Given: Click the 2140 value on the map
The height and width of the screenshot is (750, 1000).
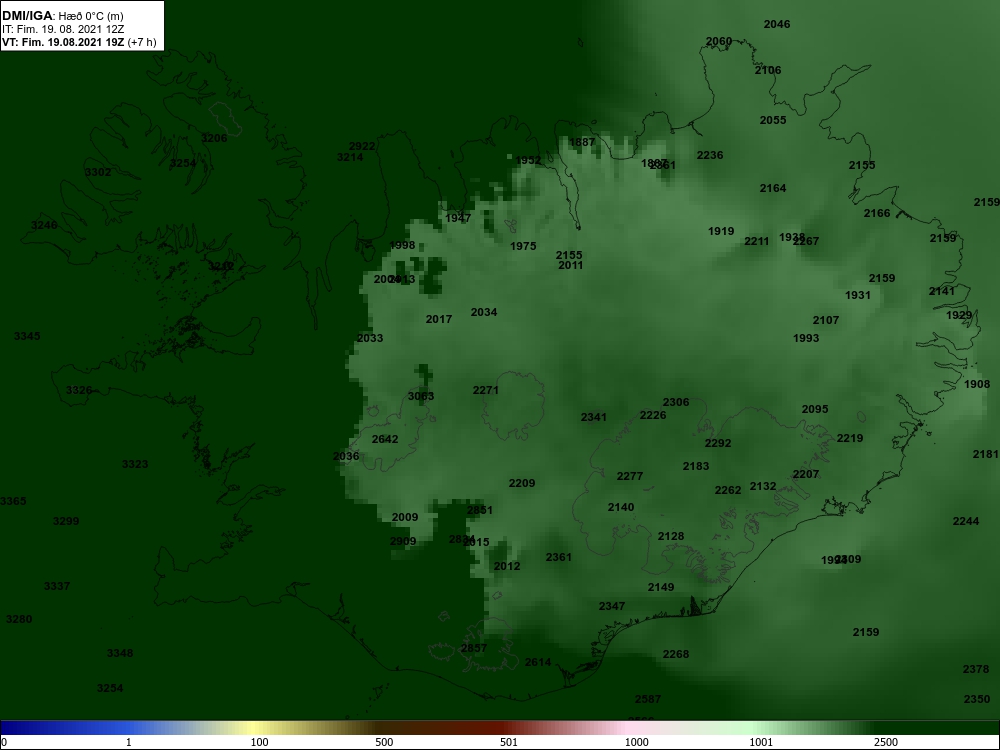Looking at the screenshot, I should 621,507.
